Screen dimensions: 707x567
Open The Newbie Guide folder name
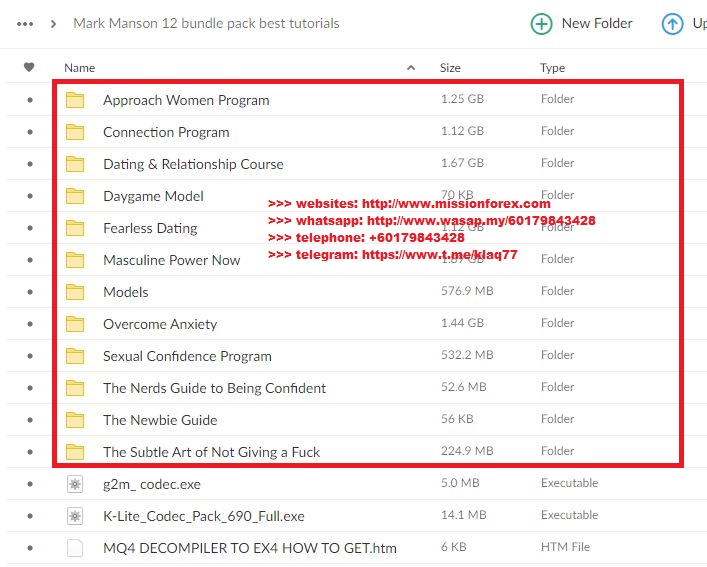[160, 420]
